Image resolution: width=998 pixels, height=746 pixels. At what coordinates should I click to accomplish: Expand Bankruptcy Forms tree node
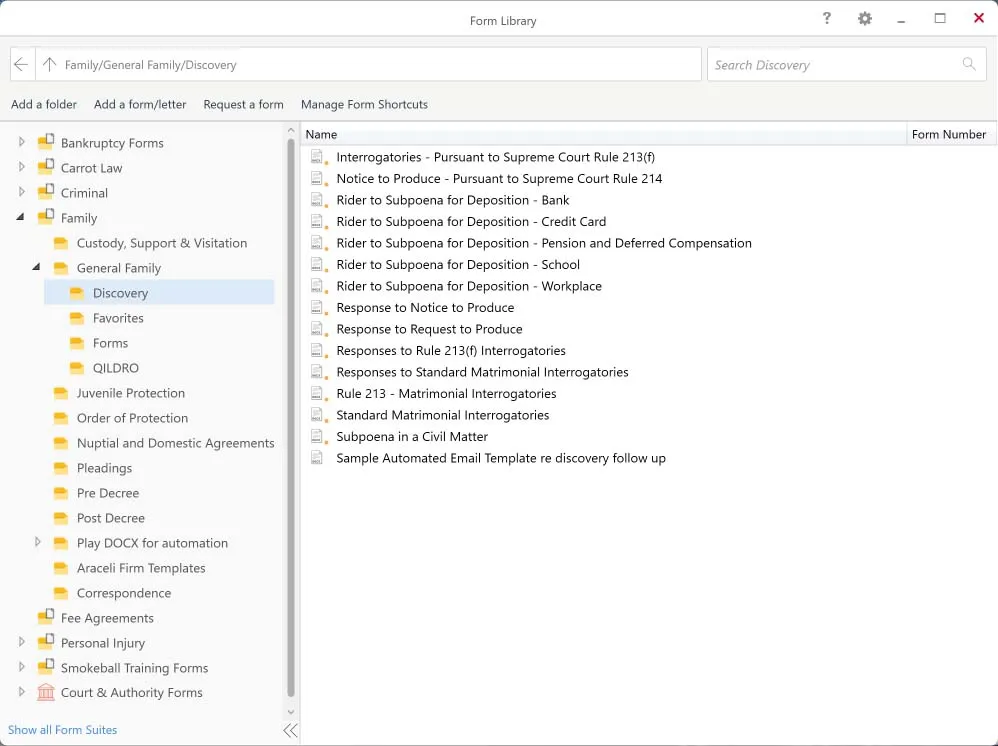pyautogui.click(x=22, y=142)
